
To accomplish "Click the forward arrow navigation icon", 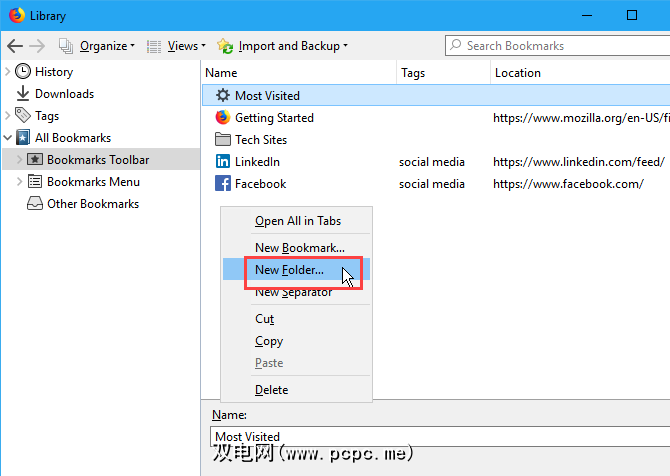I will coord(38,46).
